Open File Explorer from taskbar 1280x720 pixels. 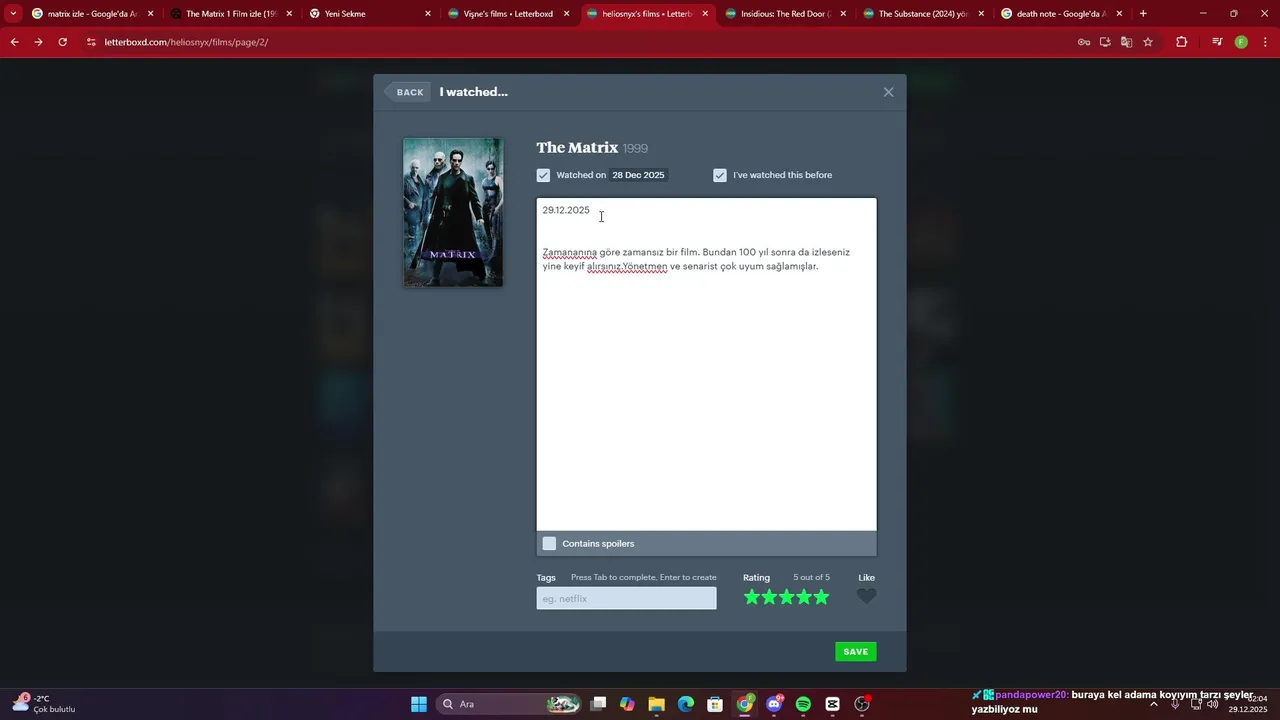point(656,704)
